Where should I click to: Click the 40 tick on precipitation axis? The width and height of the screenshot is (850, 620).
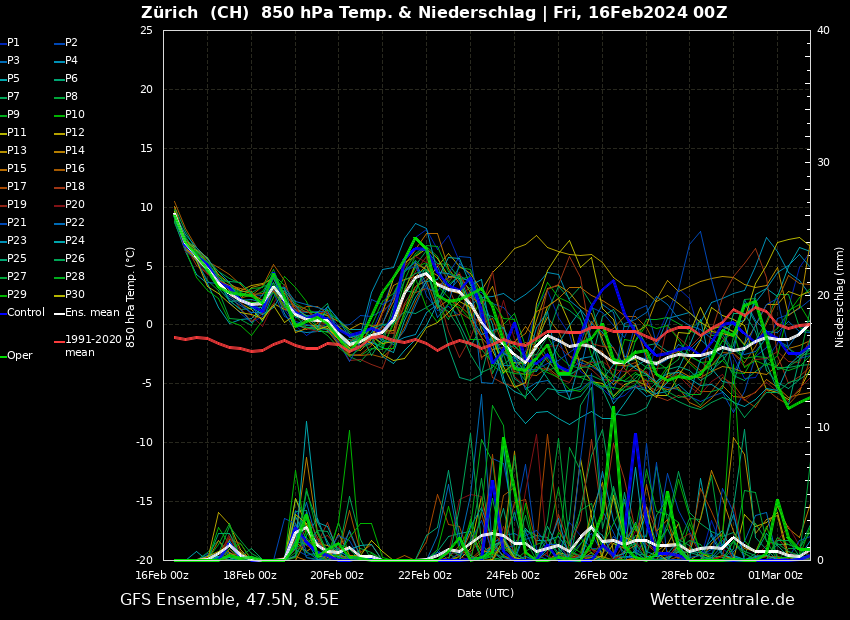(x=823, y=30)
